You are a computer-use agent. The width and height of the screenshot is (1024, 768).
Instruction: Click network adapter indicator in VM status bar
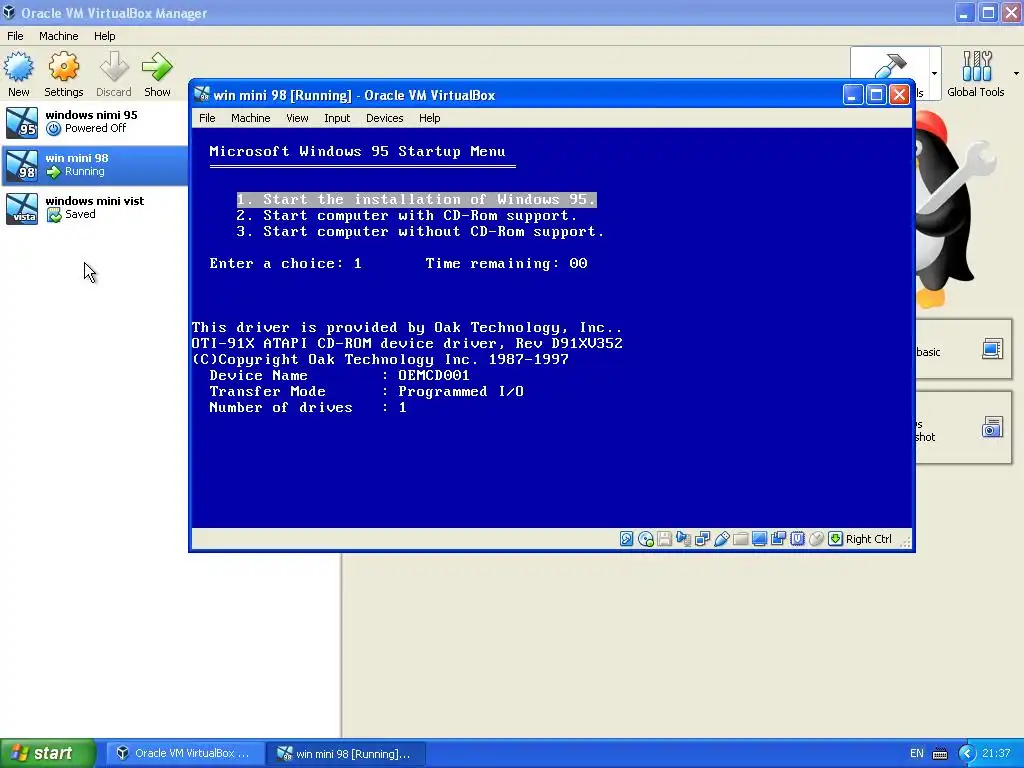pyautogui.click(x=702, y=539)
